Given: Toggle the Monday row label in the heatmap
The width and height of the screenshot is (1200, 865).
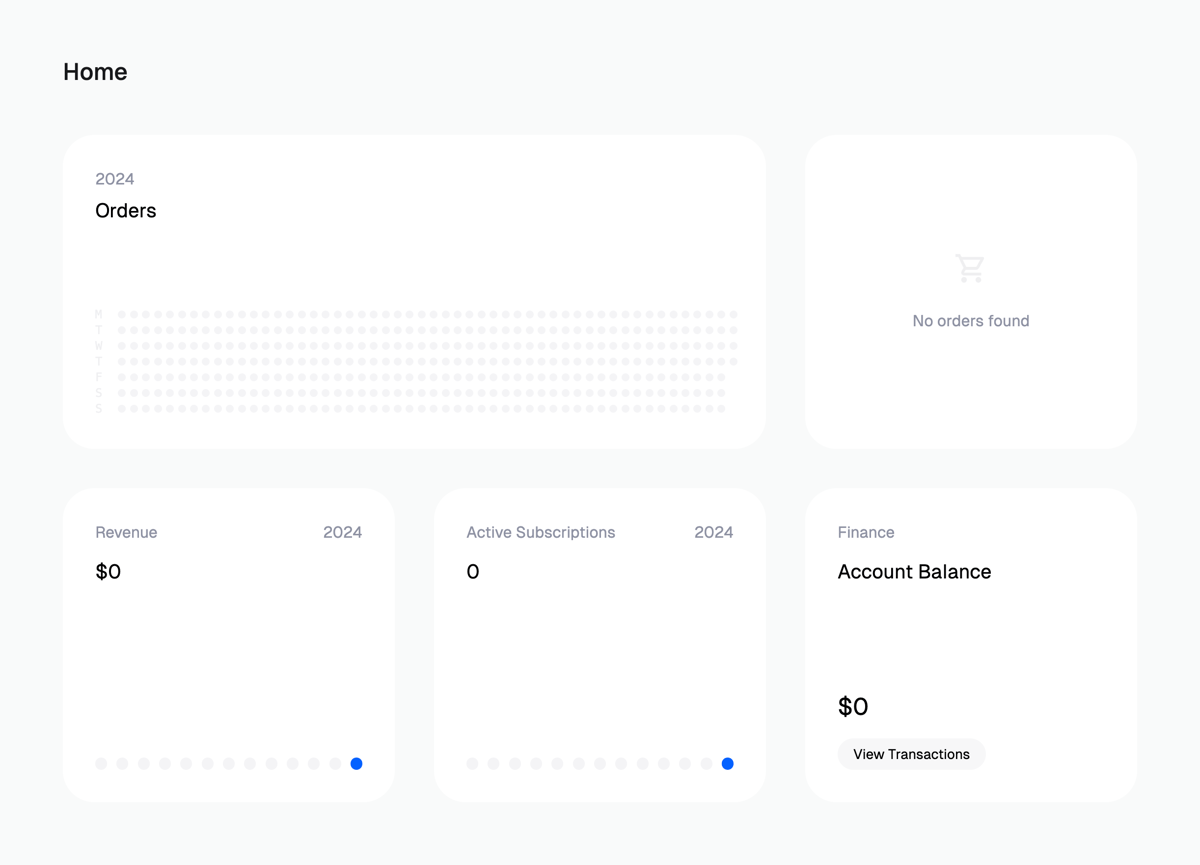Looking at the screenshot, I should (98, 313).
